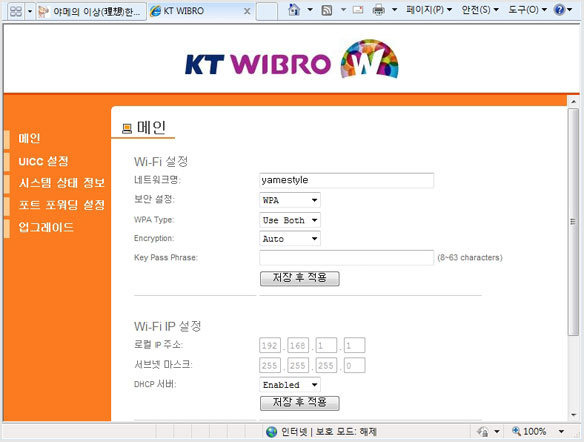This screenshot has height=442, width=584.
Task: Click last subnet mask field 0
Action: pos(354,365)
